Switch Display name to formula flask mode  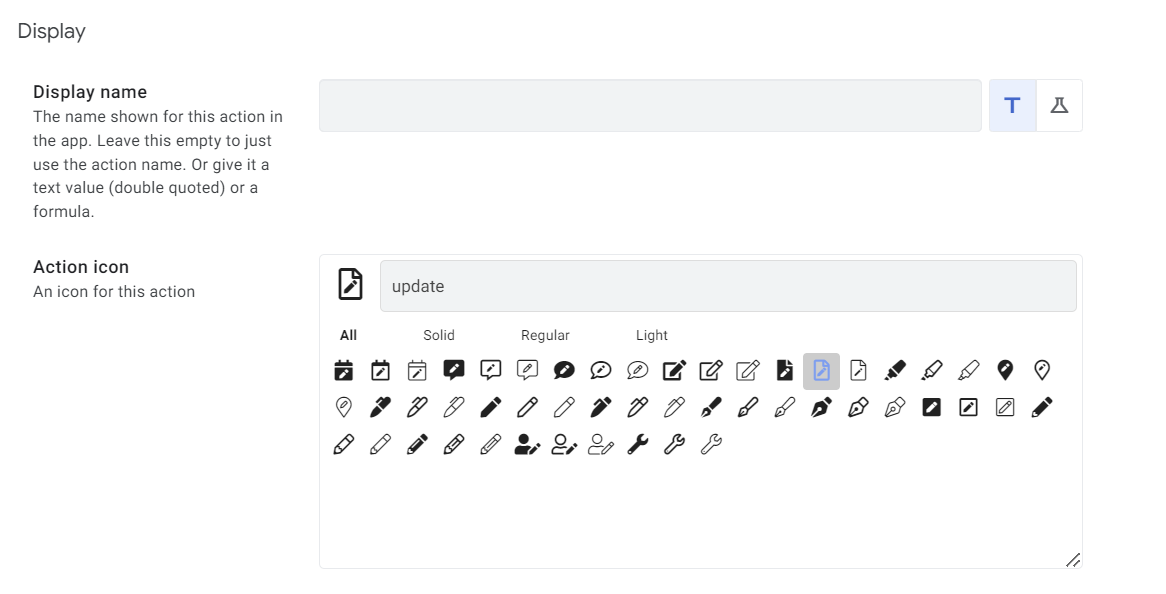click(1059, 106)
